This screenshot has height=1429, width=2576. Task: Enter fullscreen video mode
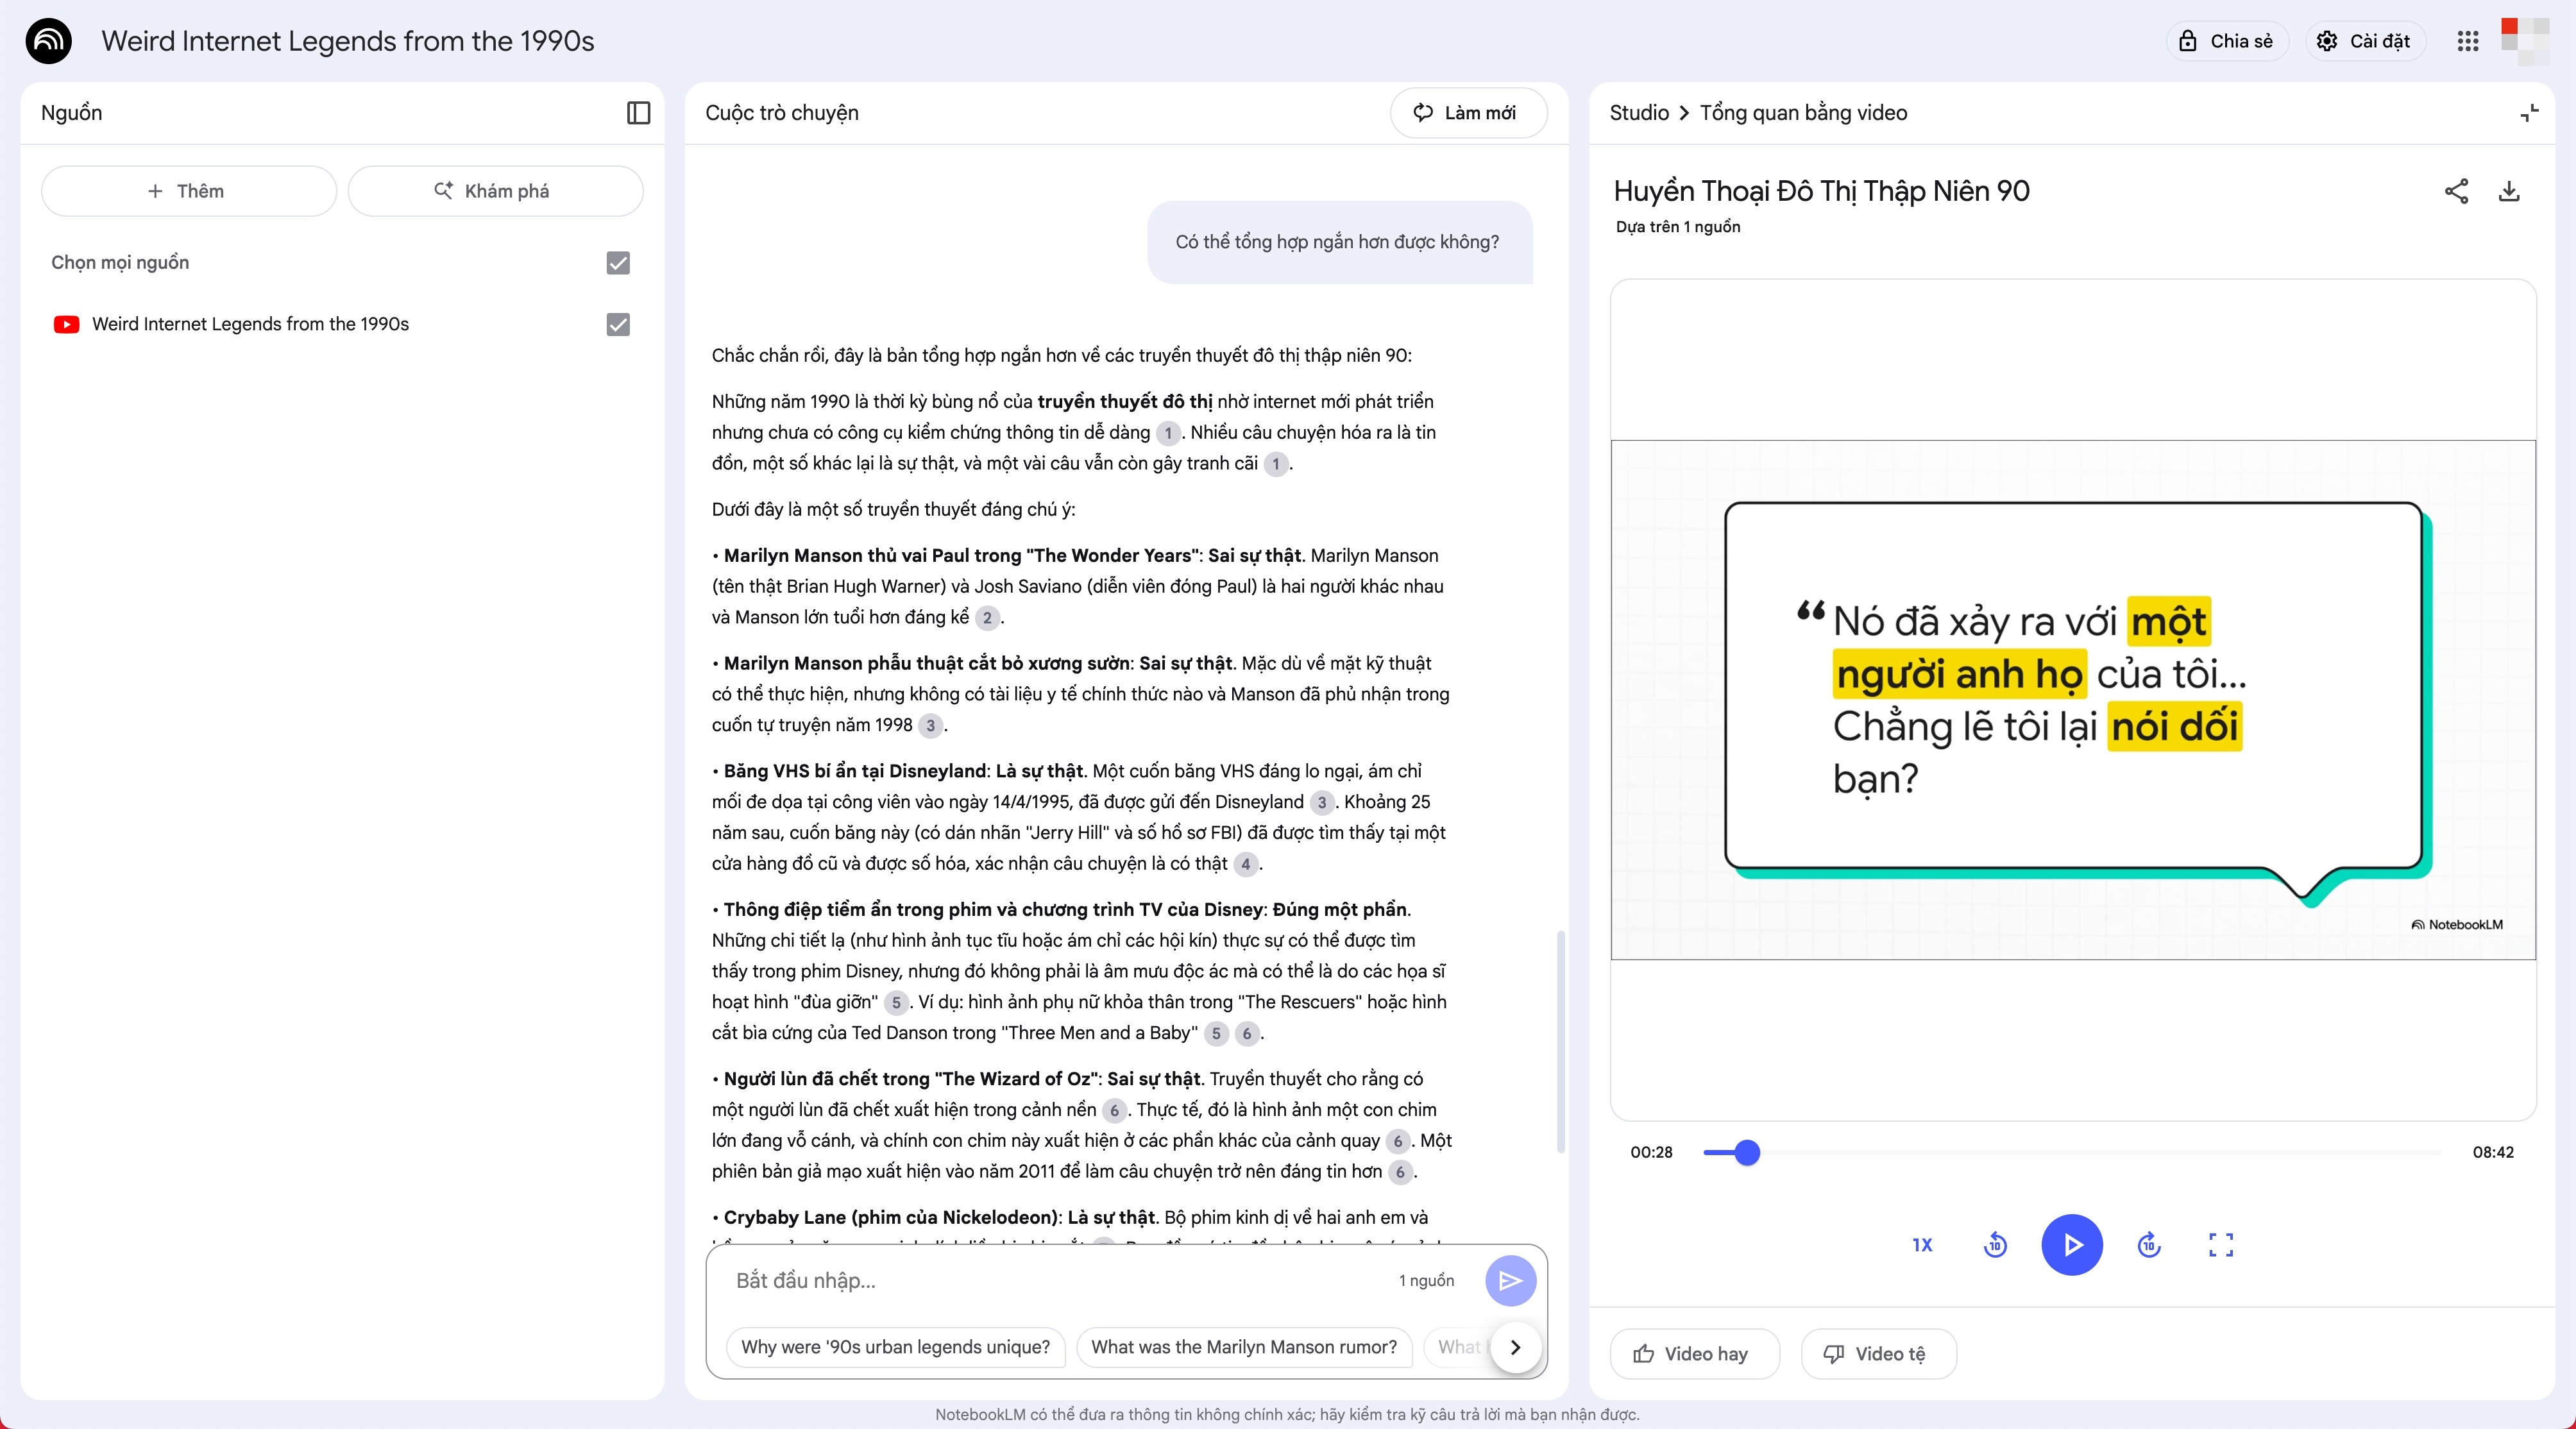(x=2221, y=1245)
